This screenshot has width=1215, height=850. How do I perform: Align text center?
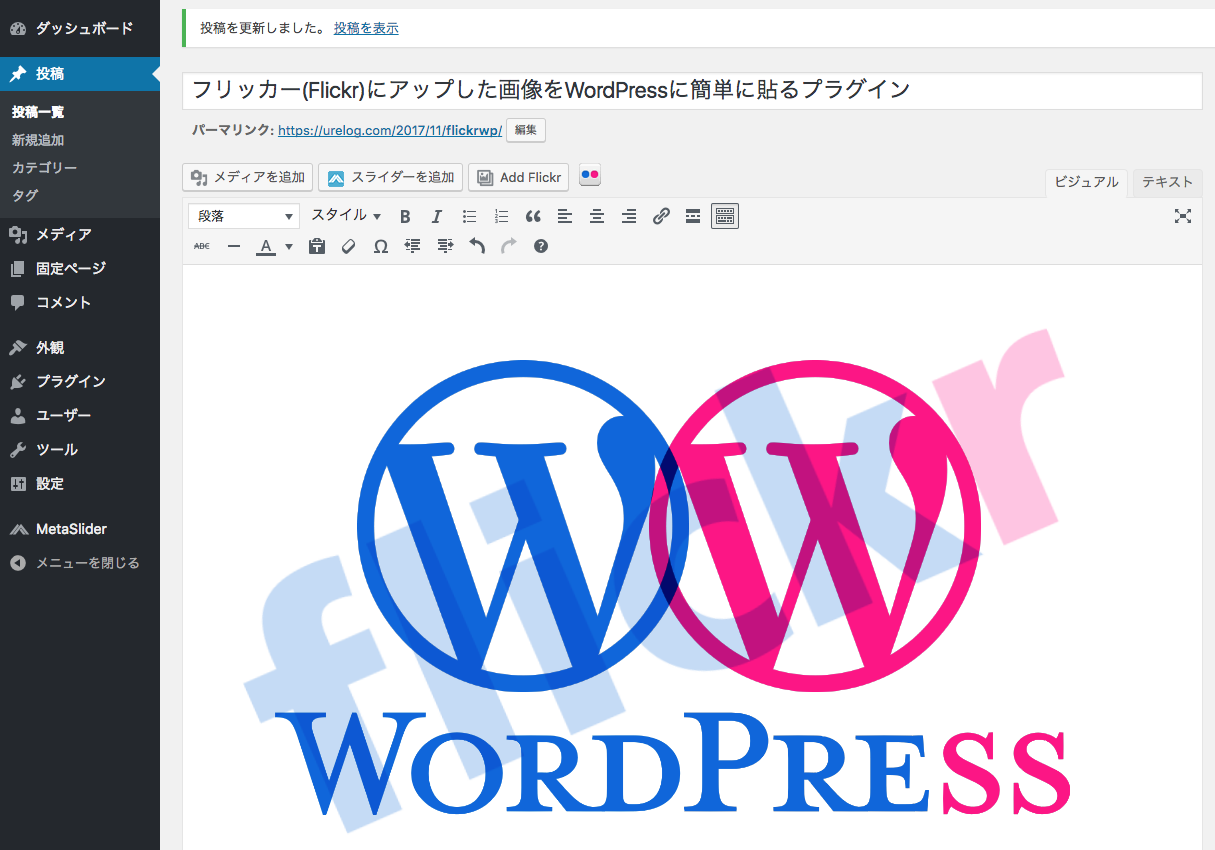[597, 216]
